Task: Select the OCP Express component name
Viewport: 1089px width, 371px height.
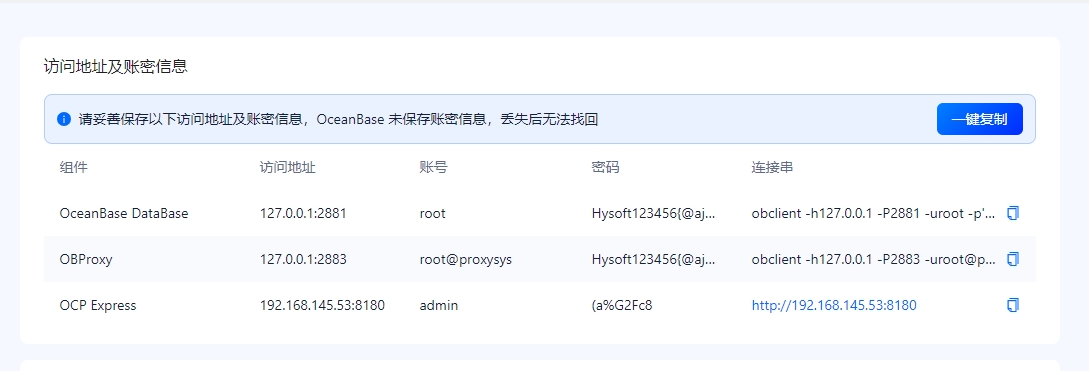Action: click(x=98, y=305)
